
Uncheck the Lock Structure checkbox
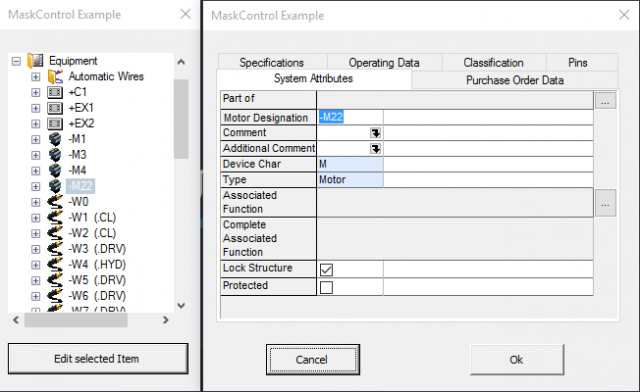pos(327,270)
